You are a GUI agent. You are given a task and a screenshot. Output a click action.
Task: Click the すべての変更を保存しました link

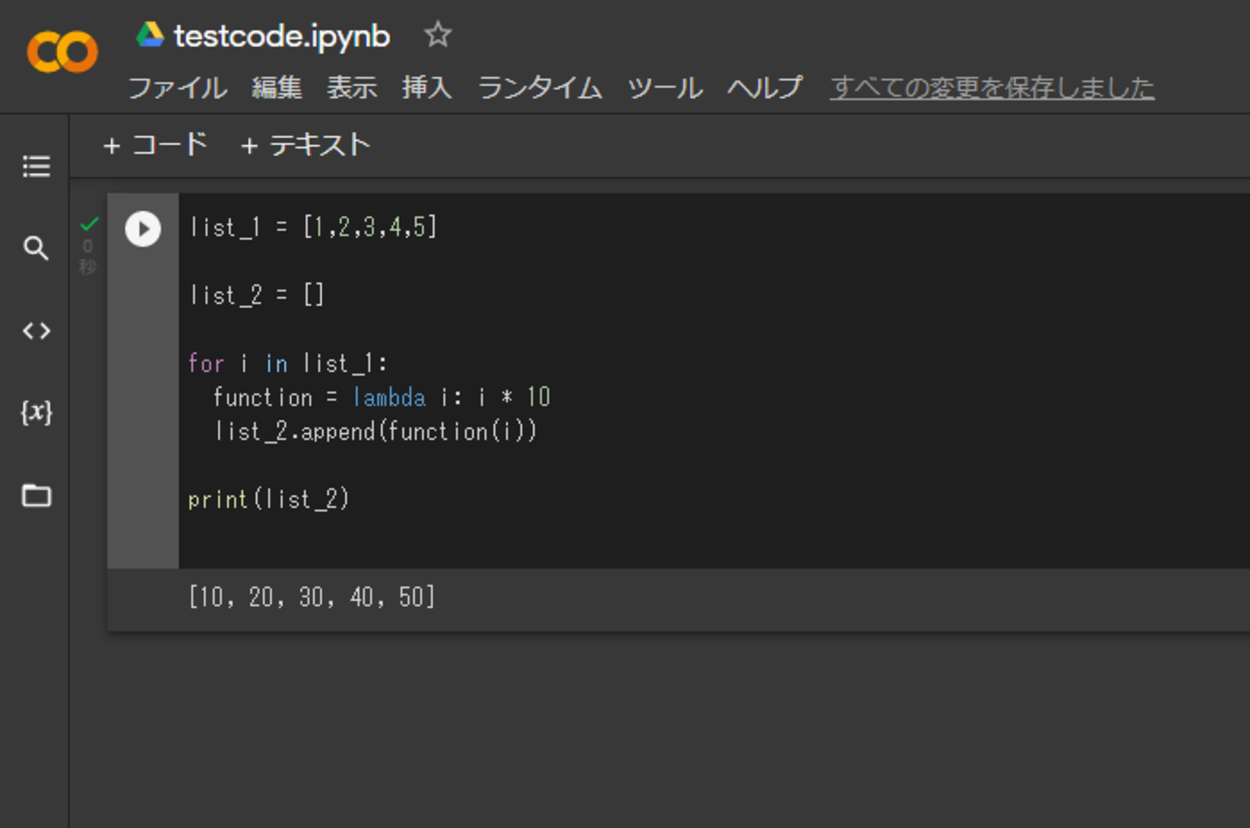pos(992,88)
